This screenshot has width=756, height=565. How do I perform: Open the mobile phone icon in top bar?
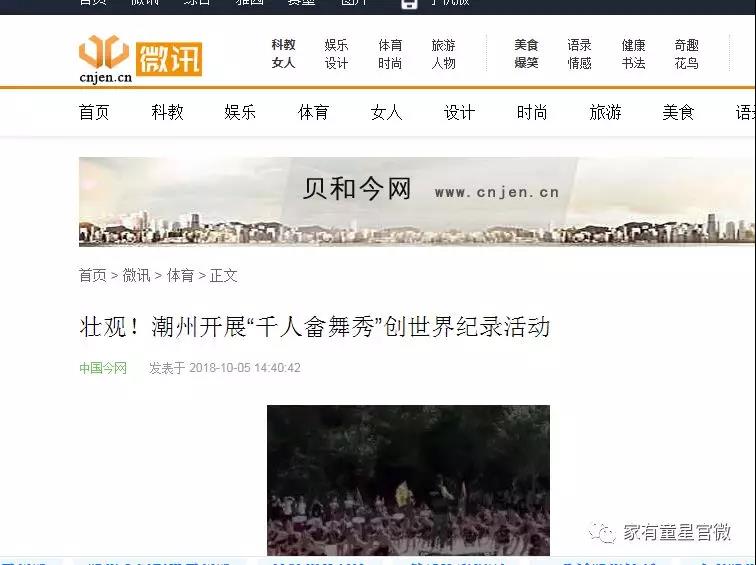click(x=409, y=4)
